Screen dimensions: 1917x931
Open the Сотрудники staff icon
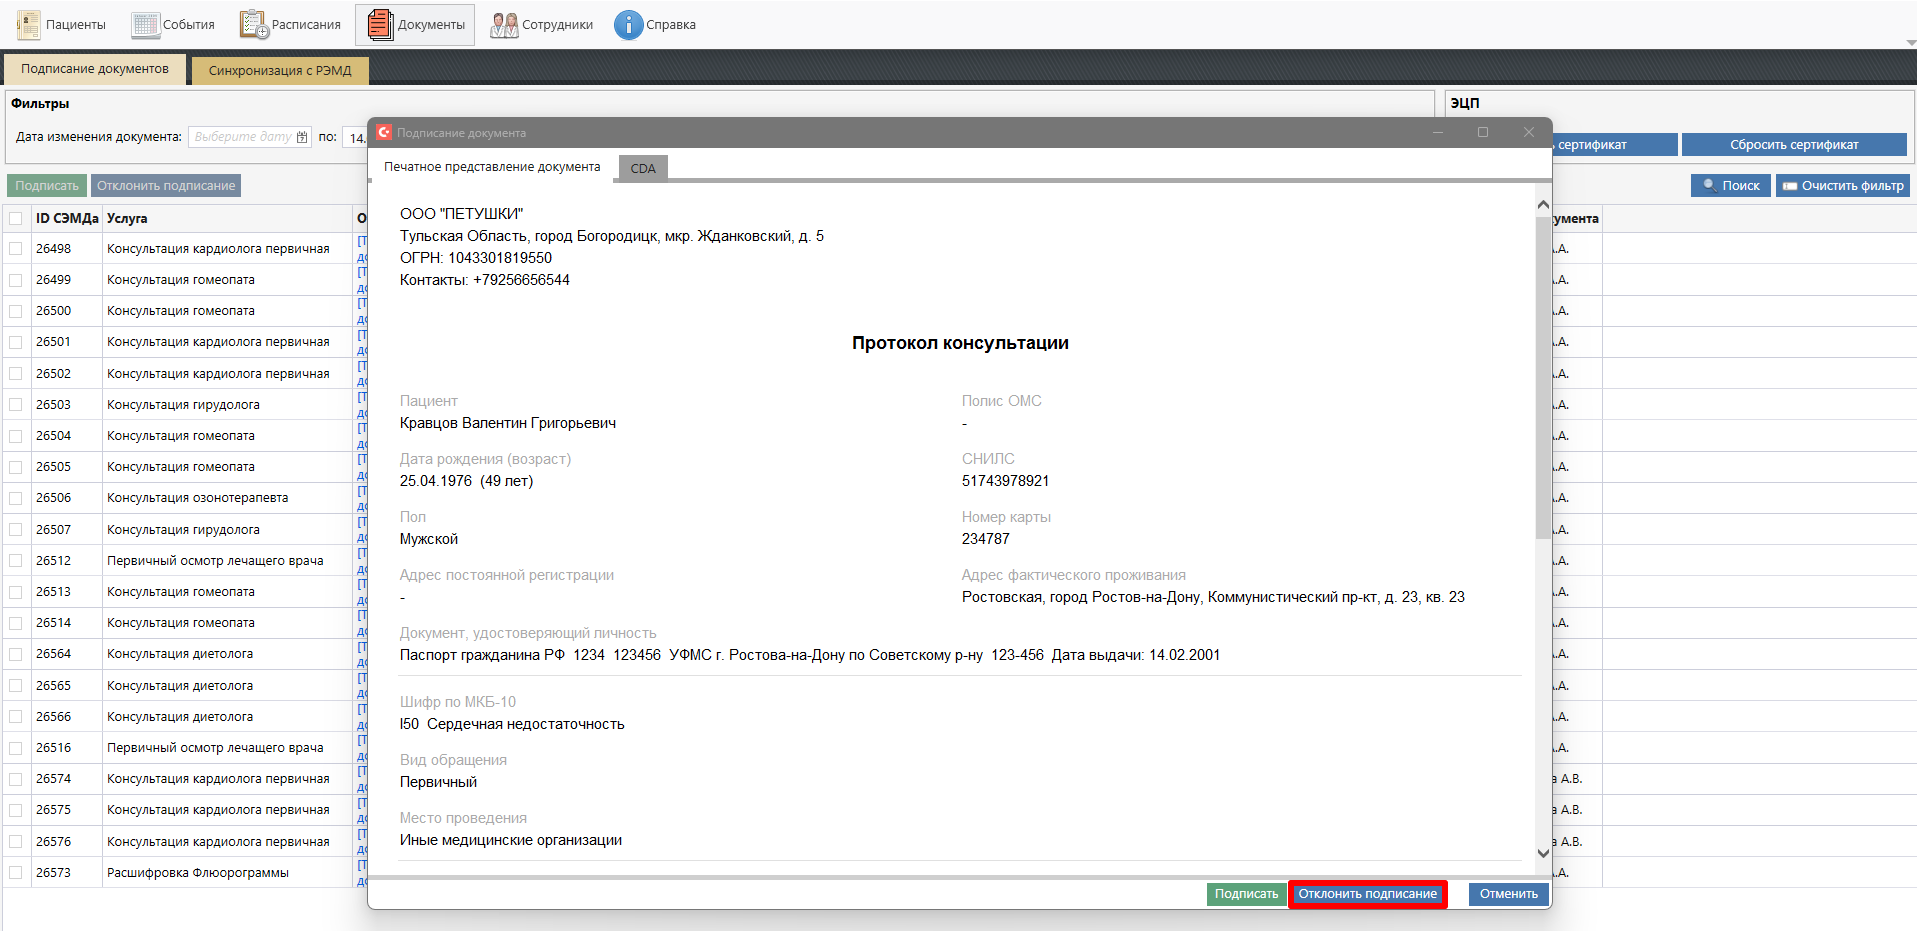[504, 25]
